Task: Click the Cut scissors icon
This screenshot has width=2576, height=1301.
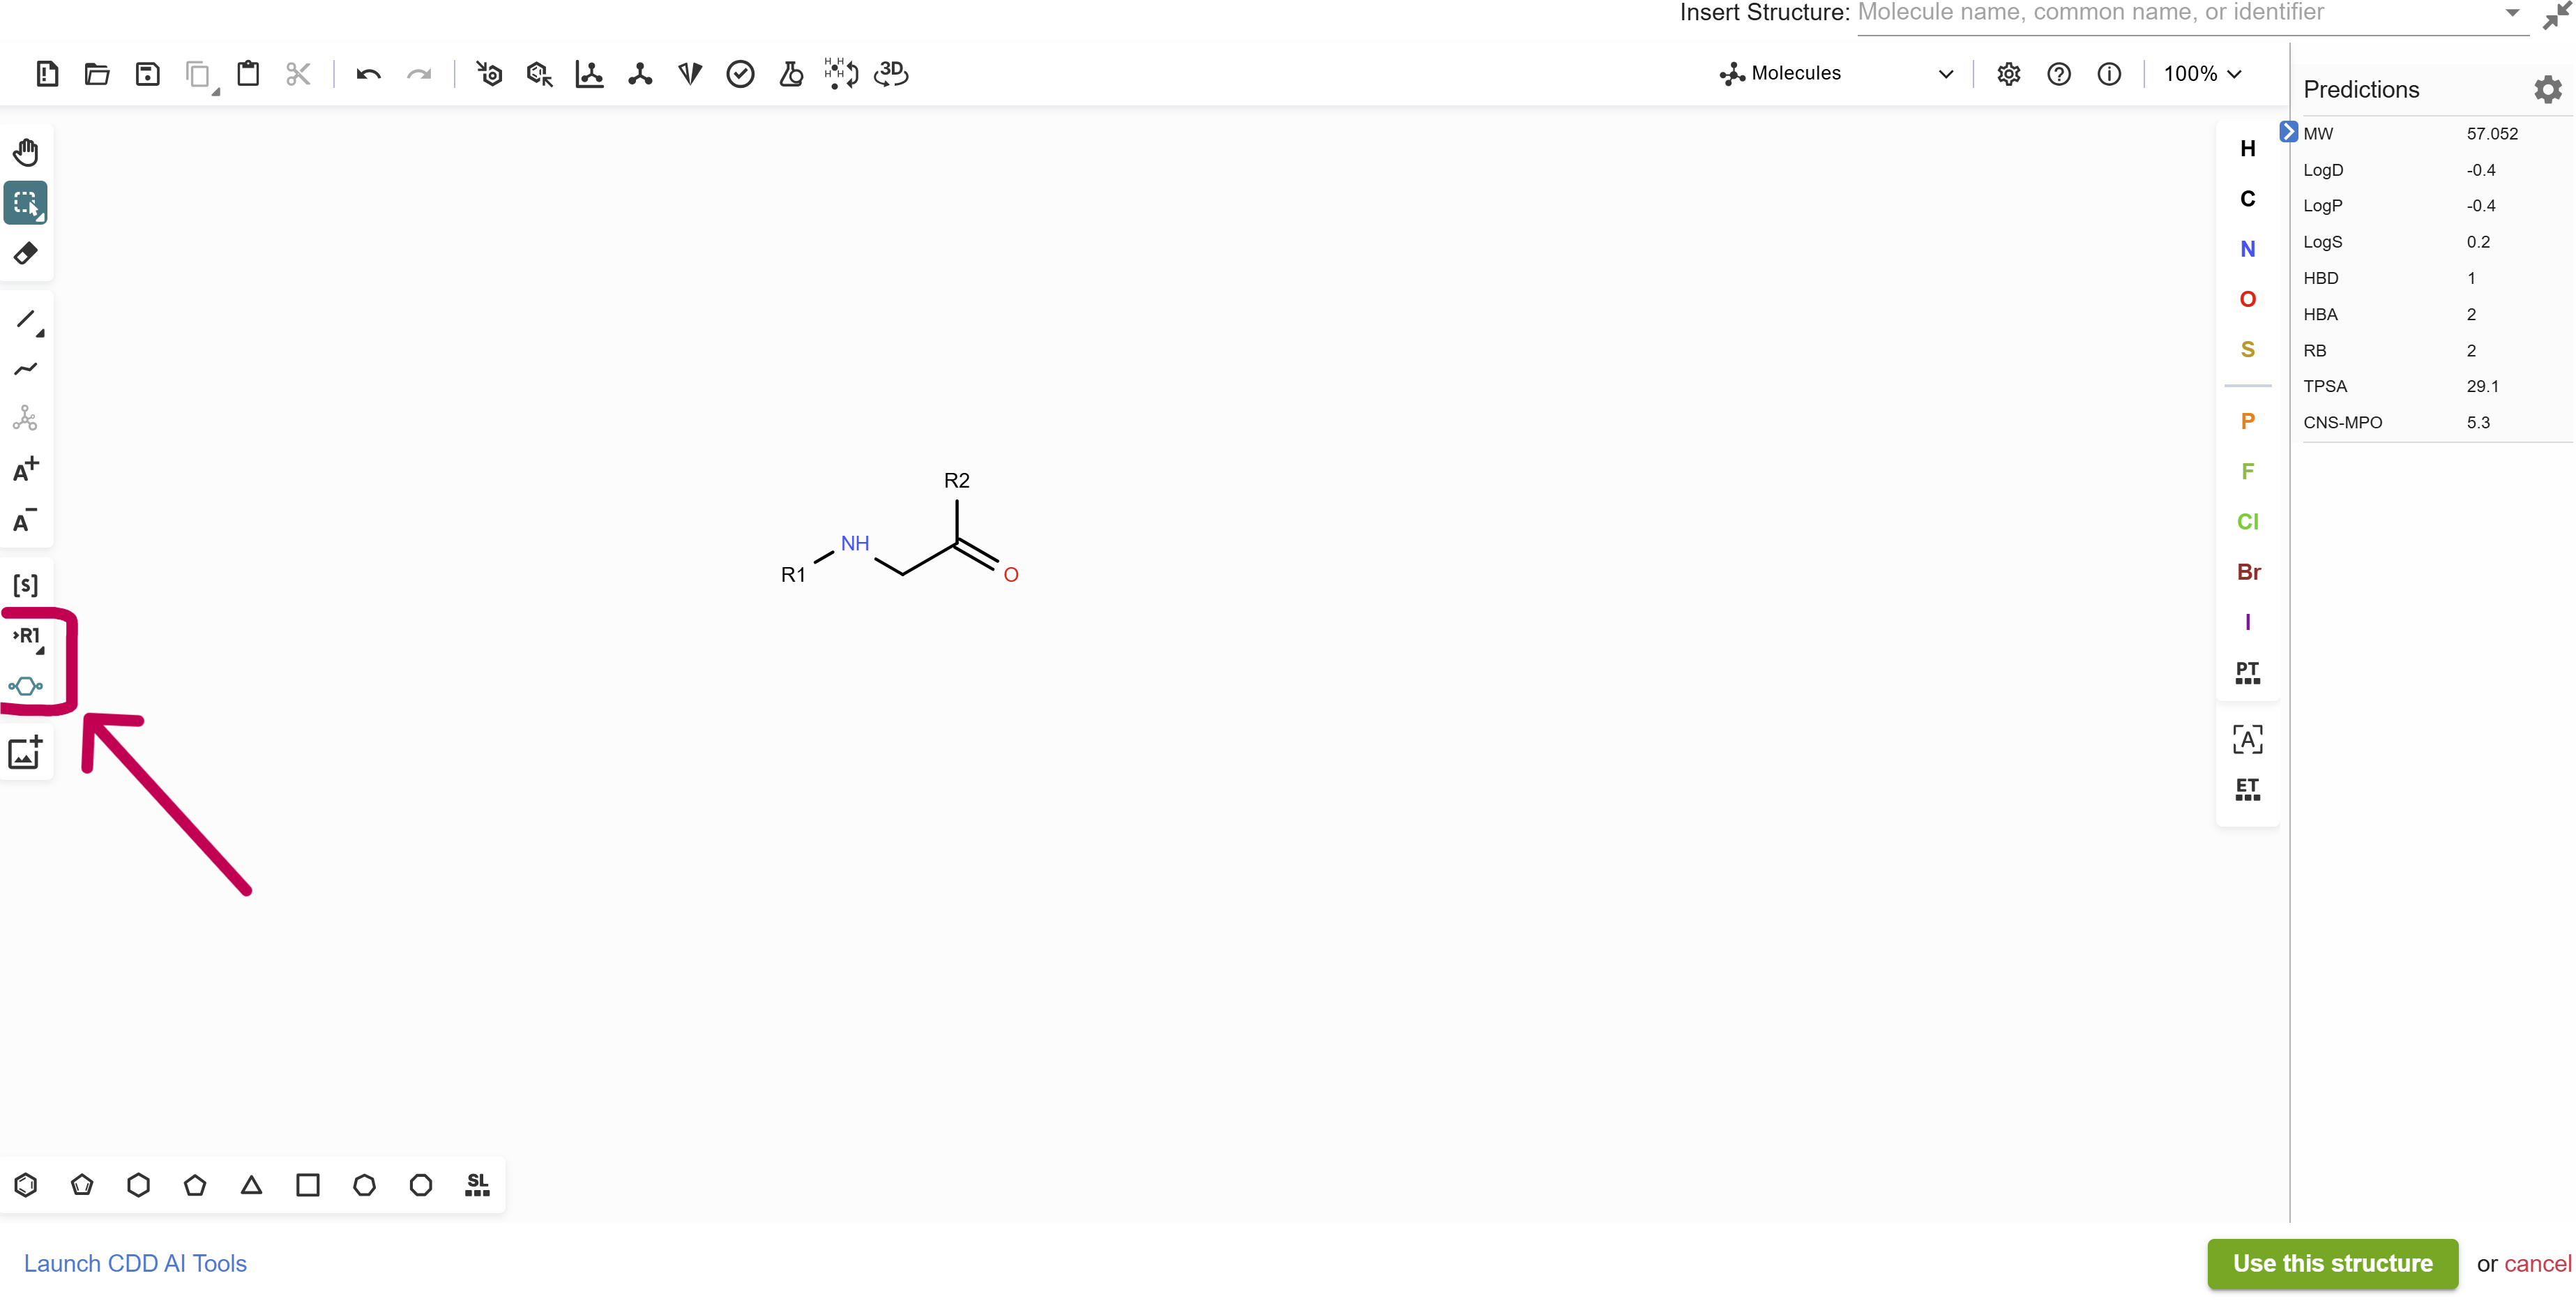Action: 298,74
